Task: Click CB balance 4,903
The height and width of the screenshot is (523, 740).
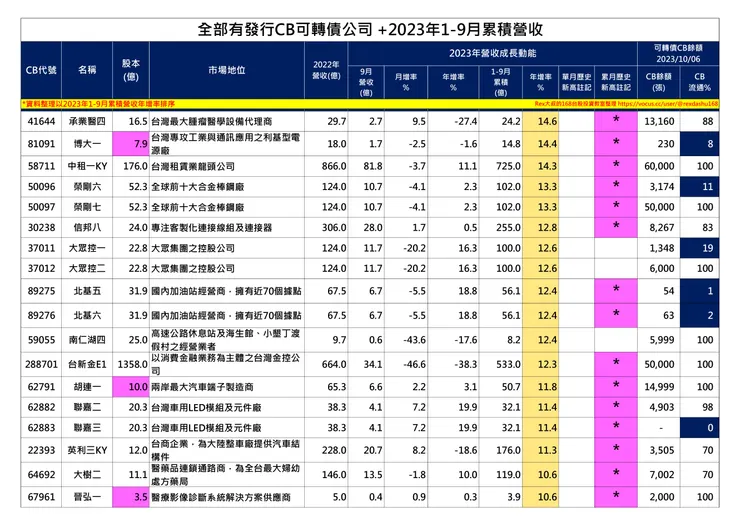Action: pos(662,407)
